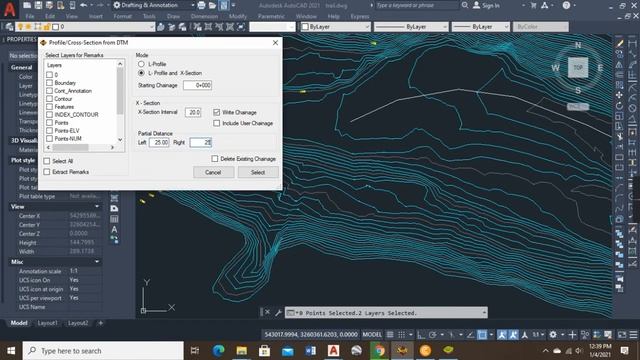Viewport: 640px width, 360px height.
Task: Click the Mail app taskbar icon
Action: (x=288, y=351)
